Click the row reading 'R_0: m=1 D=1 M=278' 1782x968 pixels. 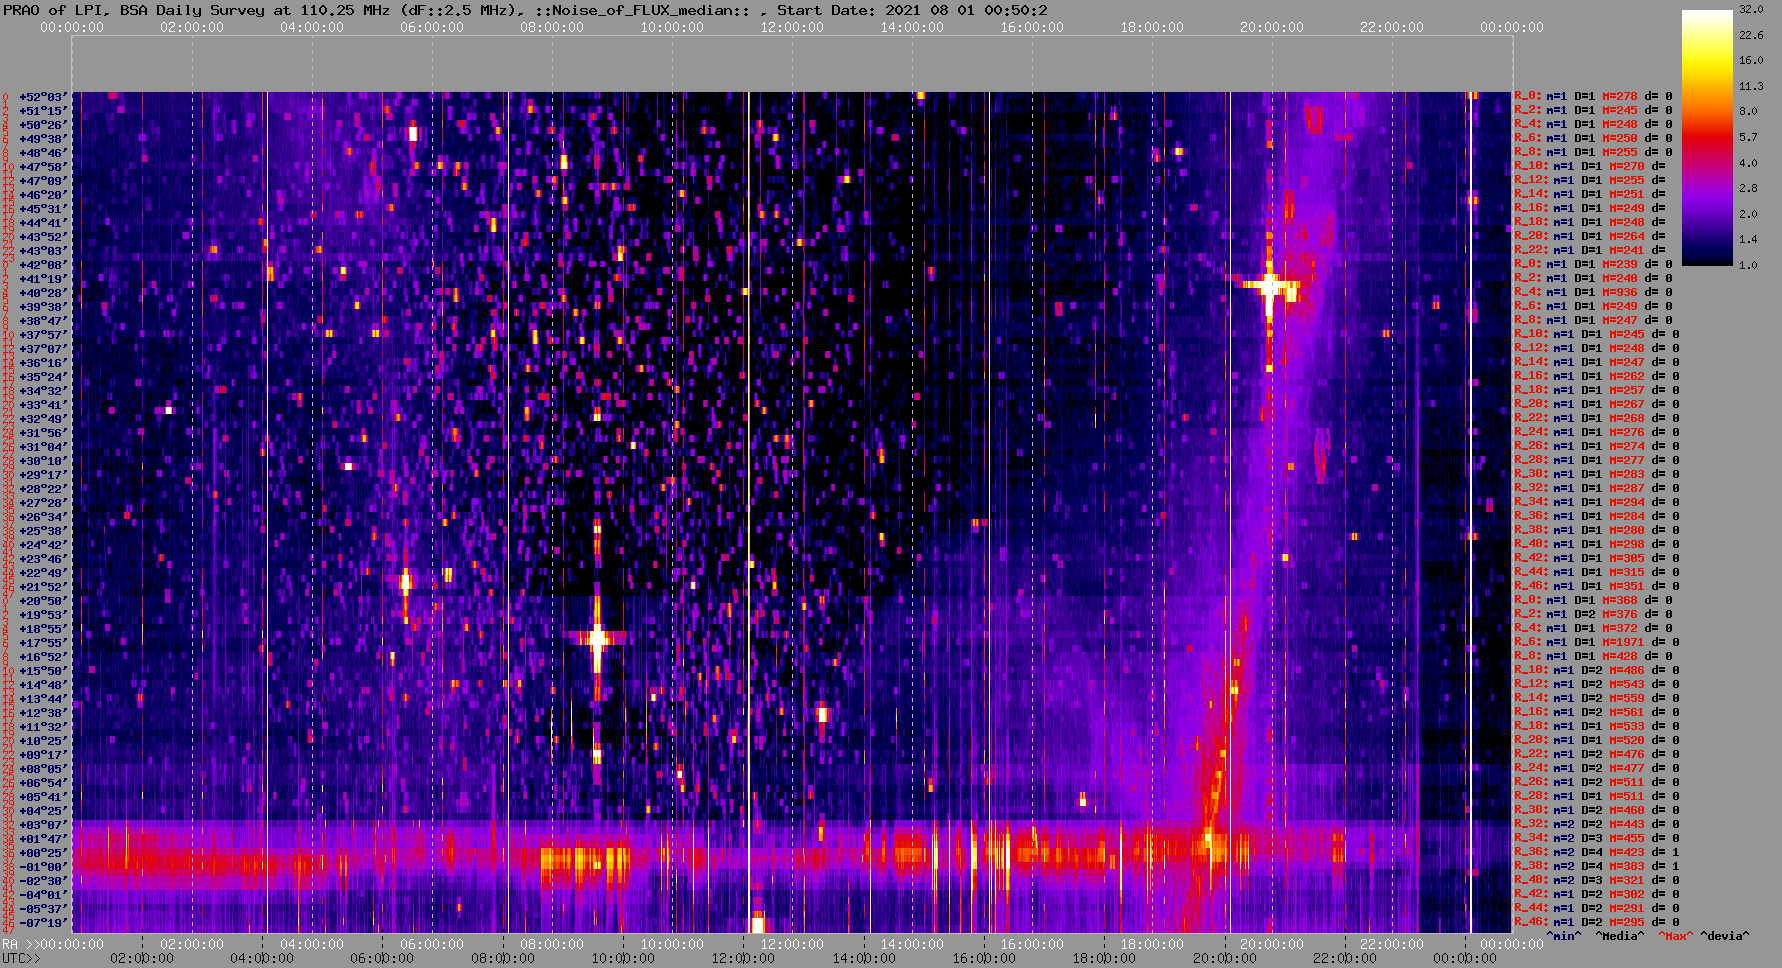(1592, 97)
